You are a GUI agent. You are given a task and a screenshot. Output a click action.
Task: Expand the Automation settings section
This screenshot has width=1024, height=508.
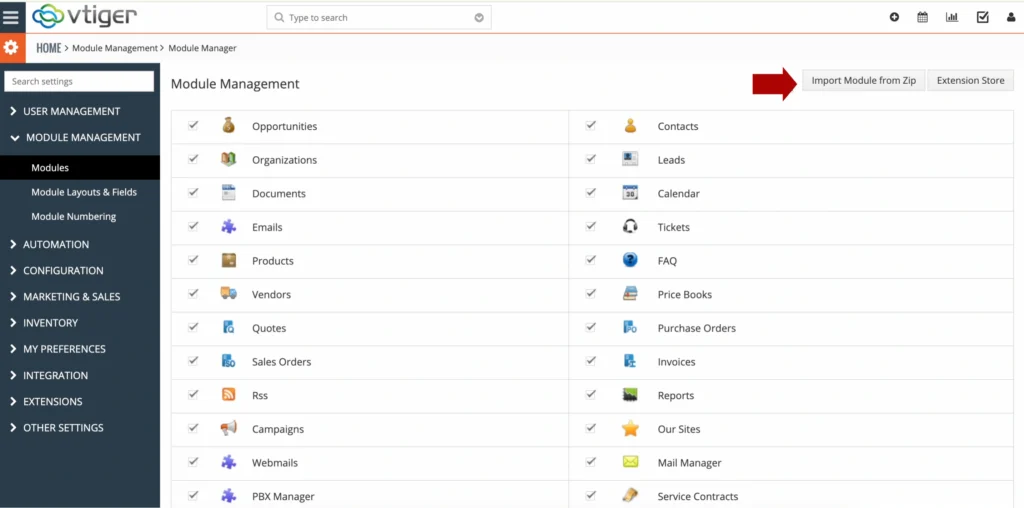[56, 244]
